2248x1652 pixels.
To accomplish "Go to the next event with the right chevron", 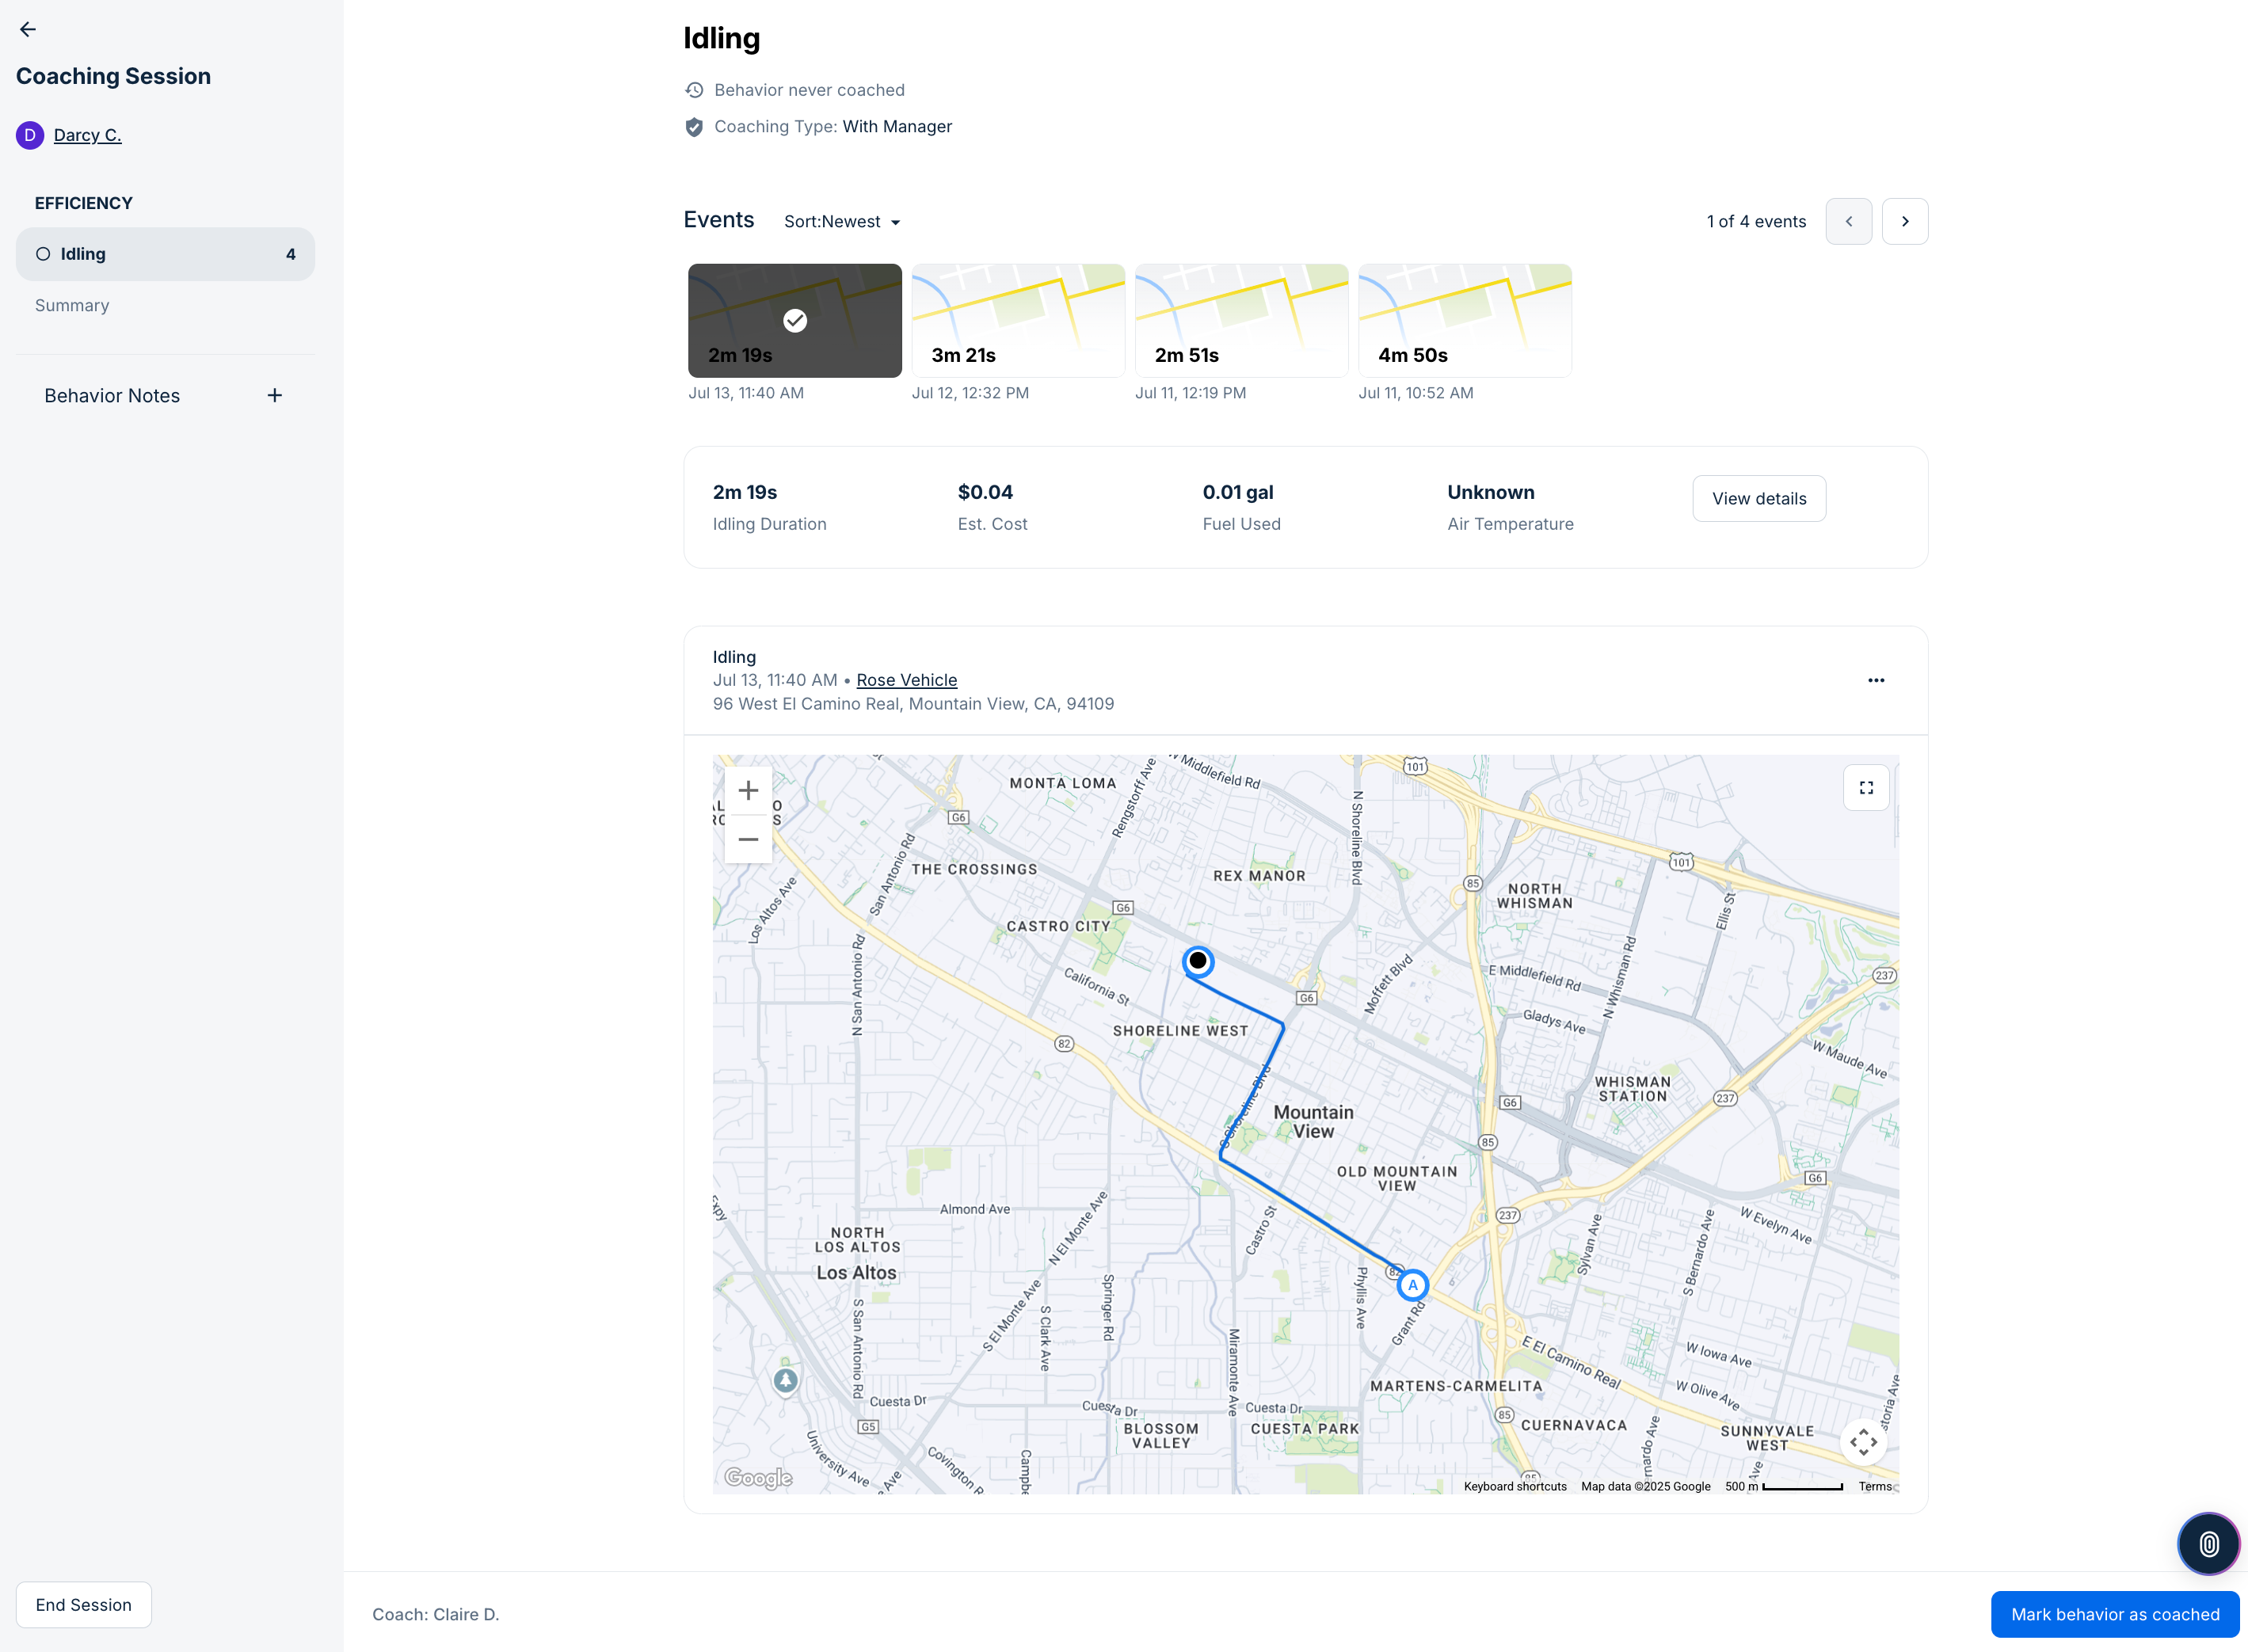I will pyautogui.click(x=1904, y=221).
